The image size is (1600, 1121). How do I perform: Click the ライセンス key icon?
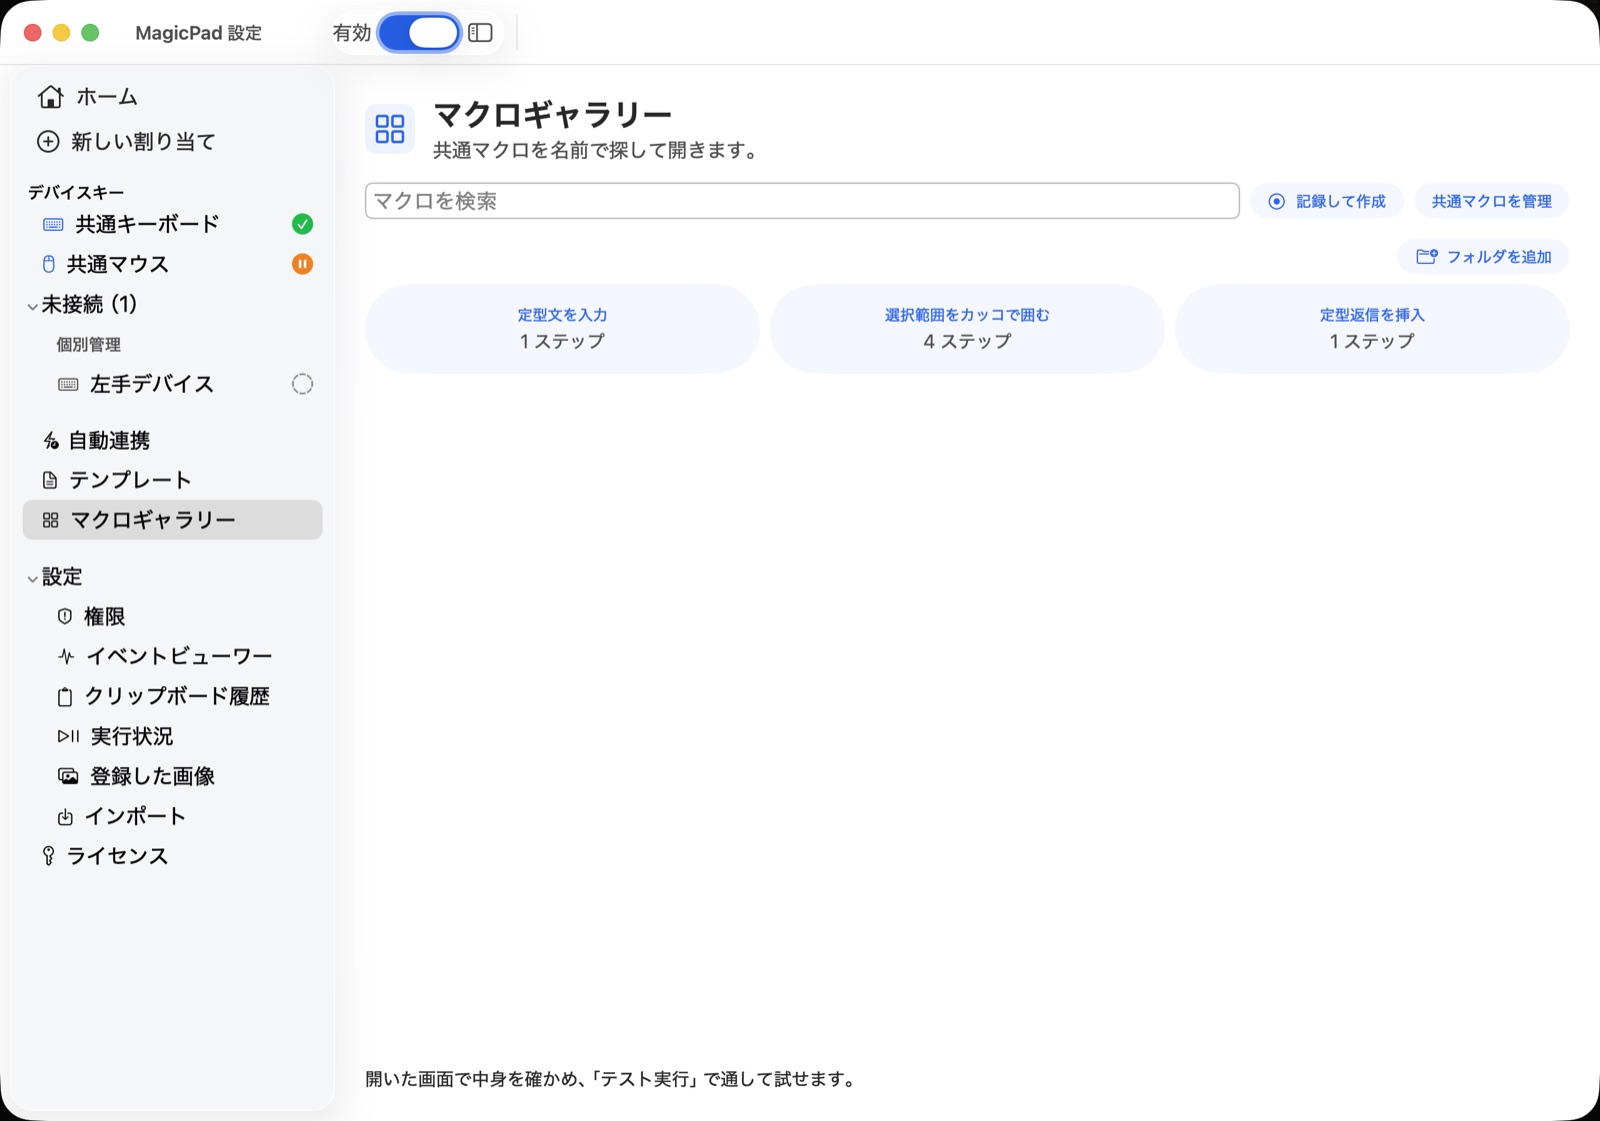[x=48, y=856]
